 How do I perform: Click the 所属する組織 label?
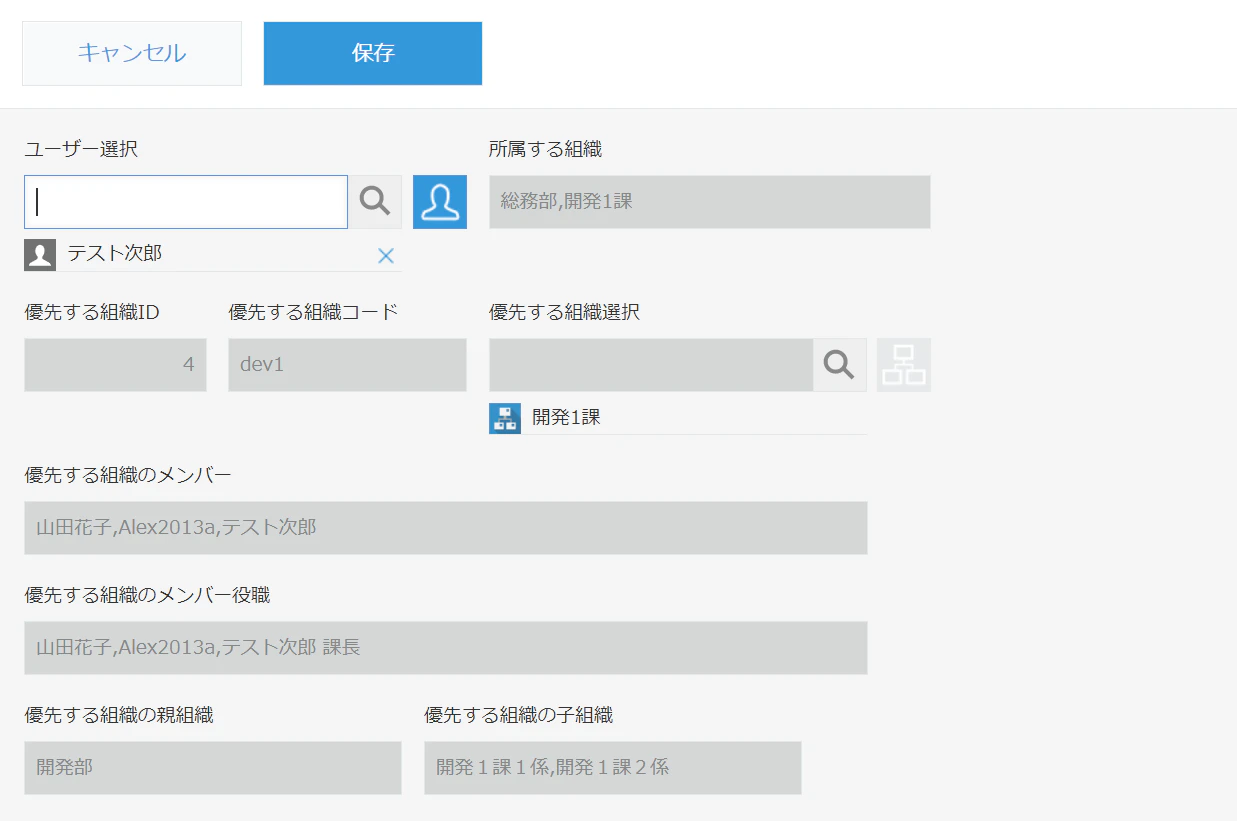(x=546, y=150)
